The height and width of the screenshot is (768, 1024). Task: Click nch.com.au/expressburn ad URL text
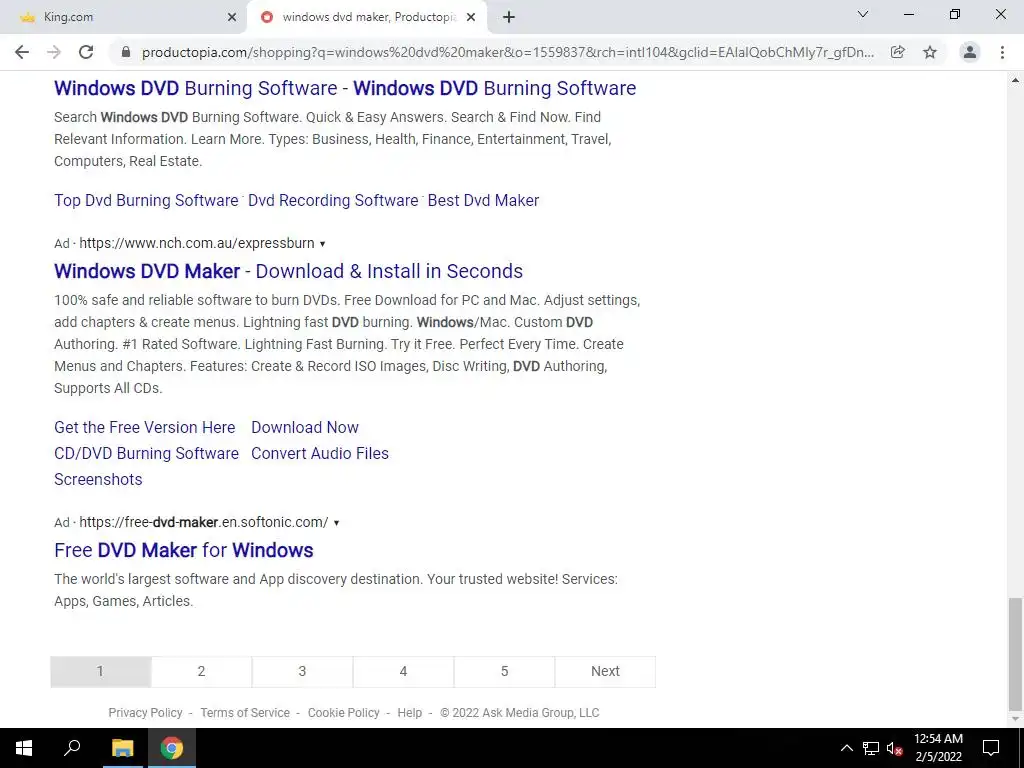click(x=197, y=244)
